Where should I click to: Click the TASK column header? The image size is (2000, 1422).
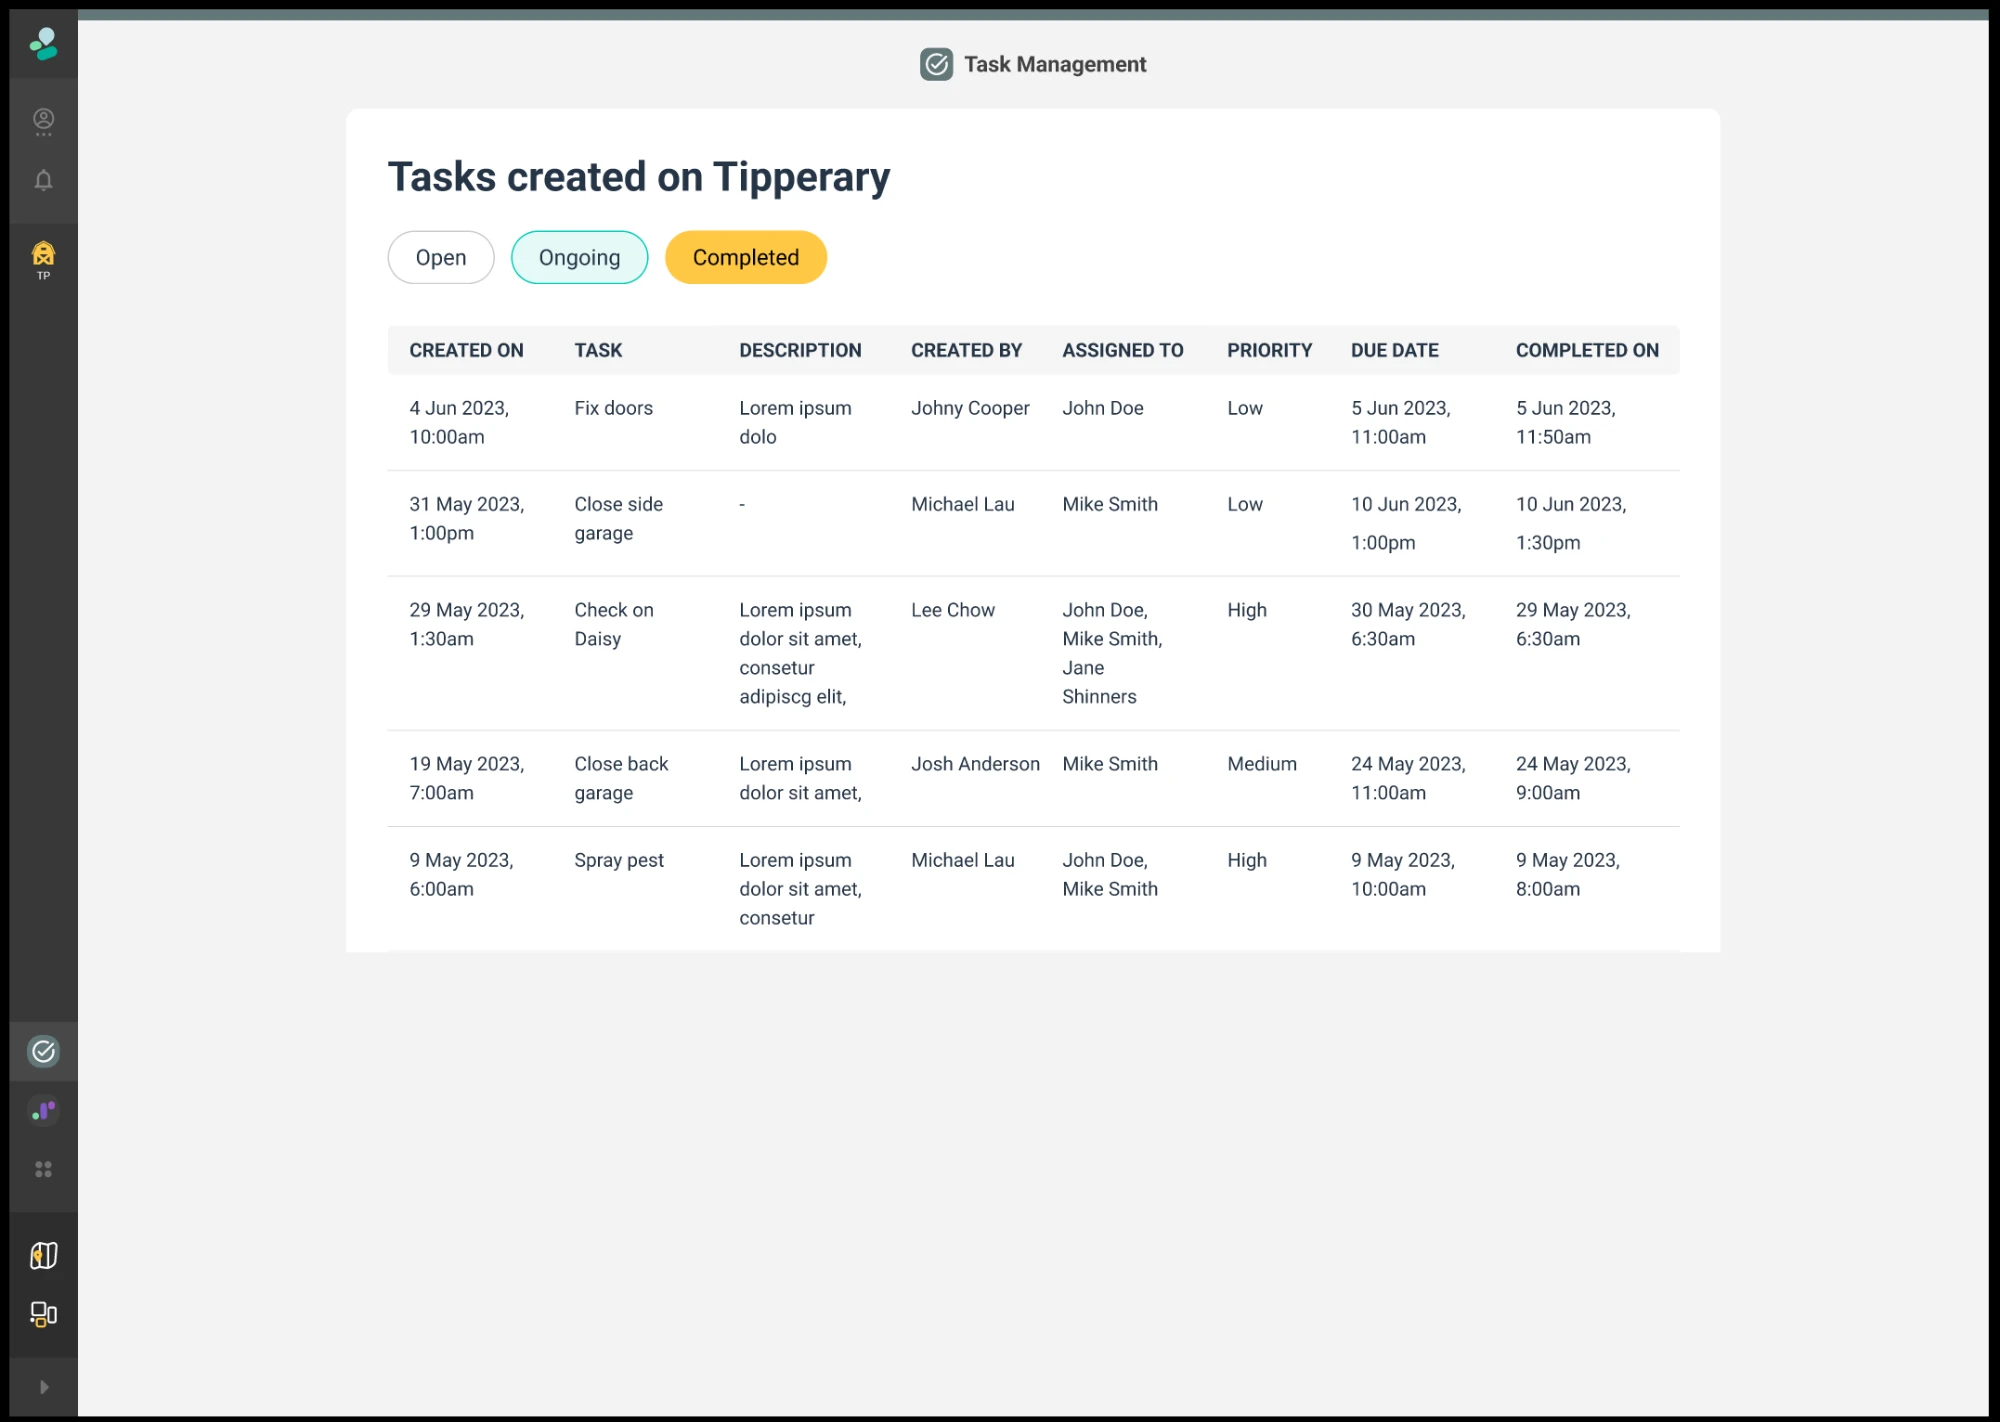598,350
